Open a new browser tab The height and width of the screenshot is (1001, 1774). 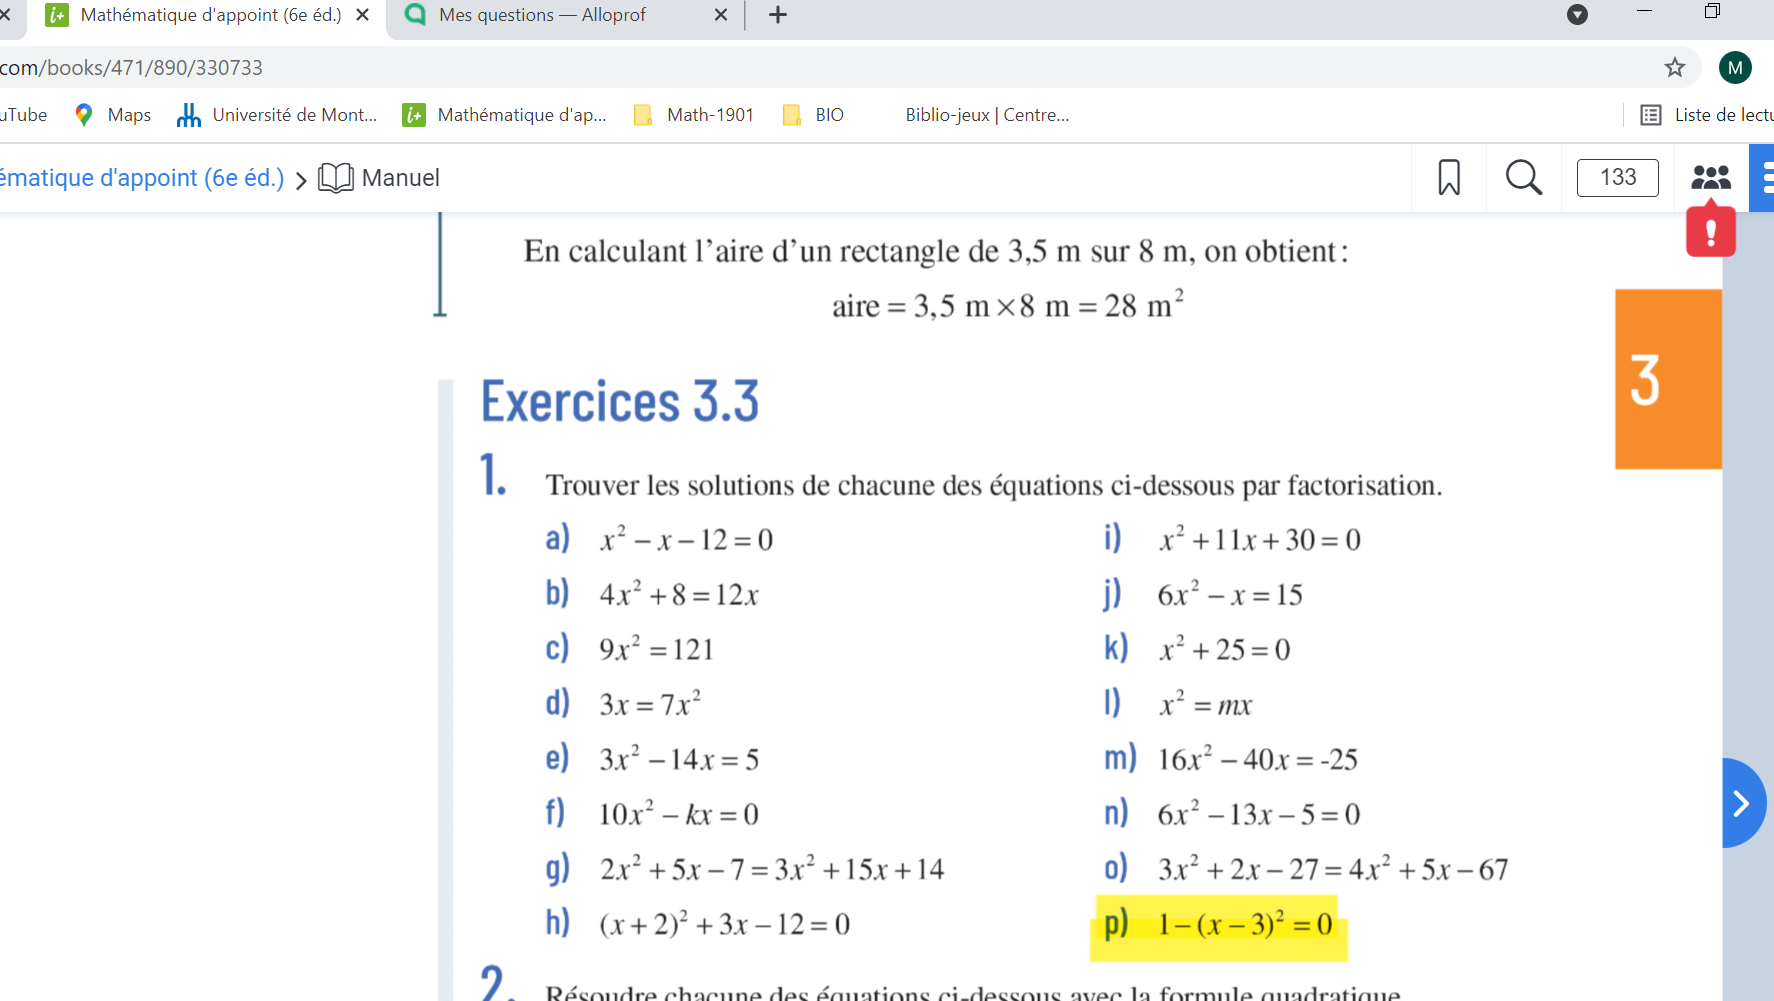pos(778,15)
